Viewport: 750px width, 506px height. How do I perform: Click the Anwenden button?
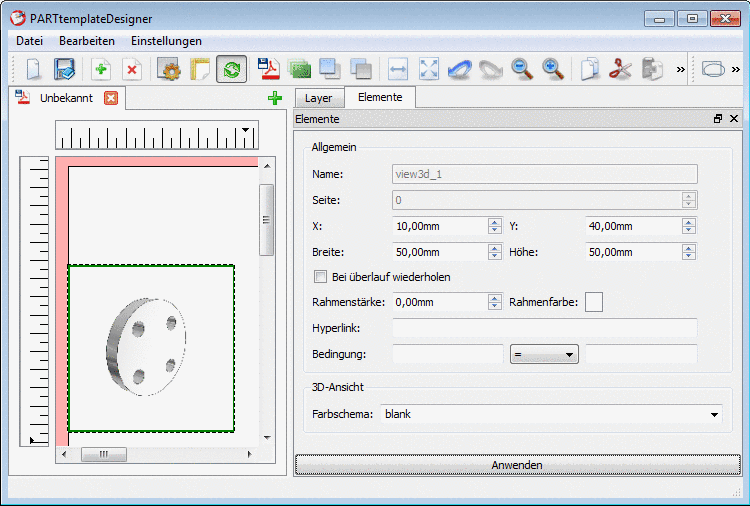click(x=518, y=465)
